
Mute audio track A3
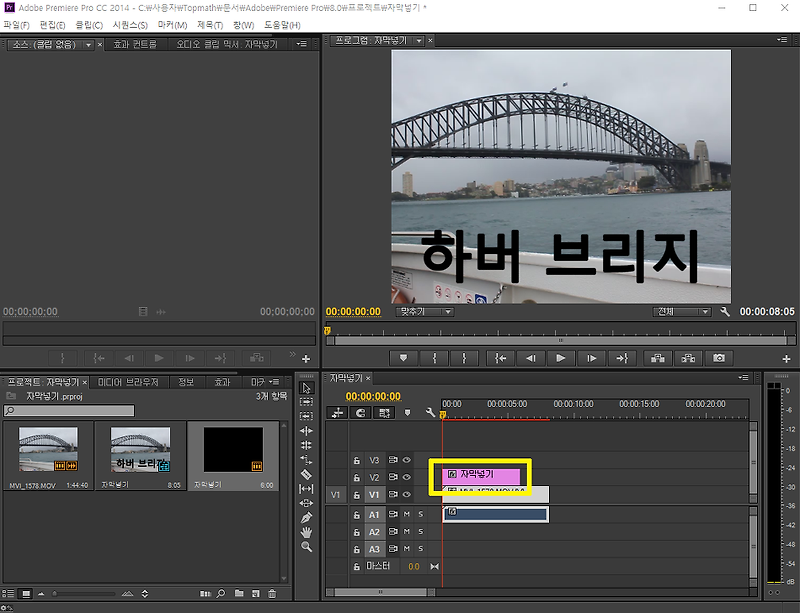tap(407, 549)
